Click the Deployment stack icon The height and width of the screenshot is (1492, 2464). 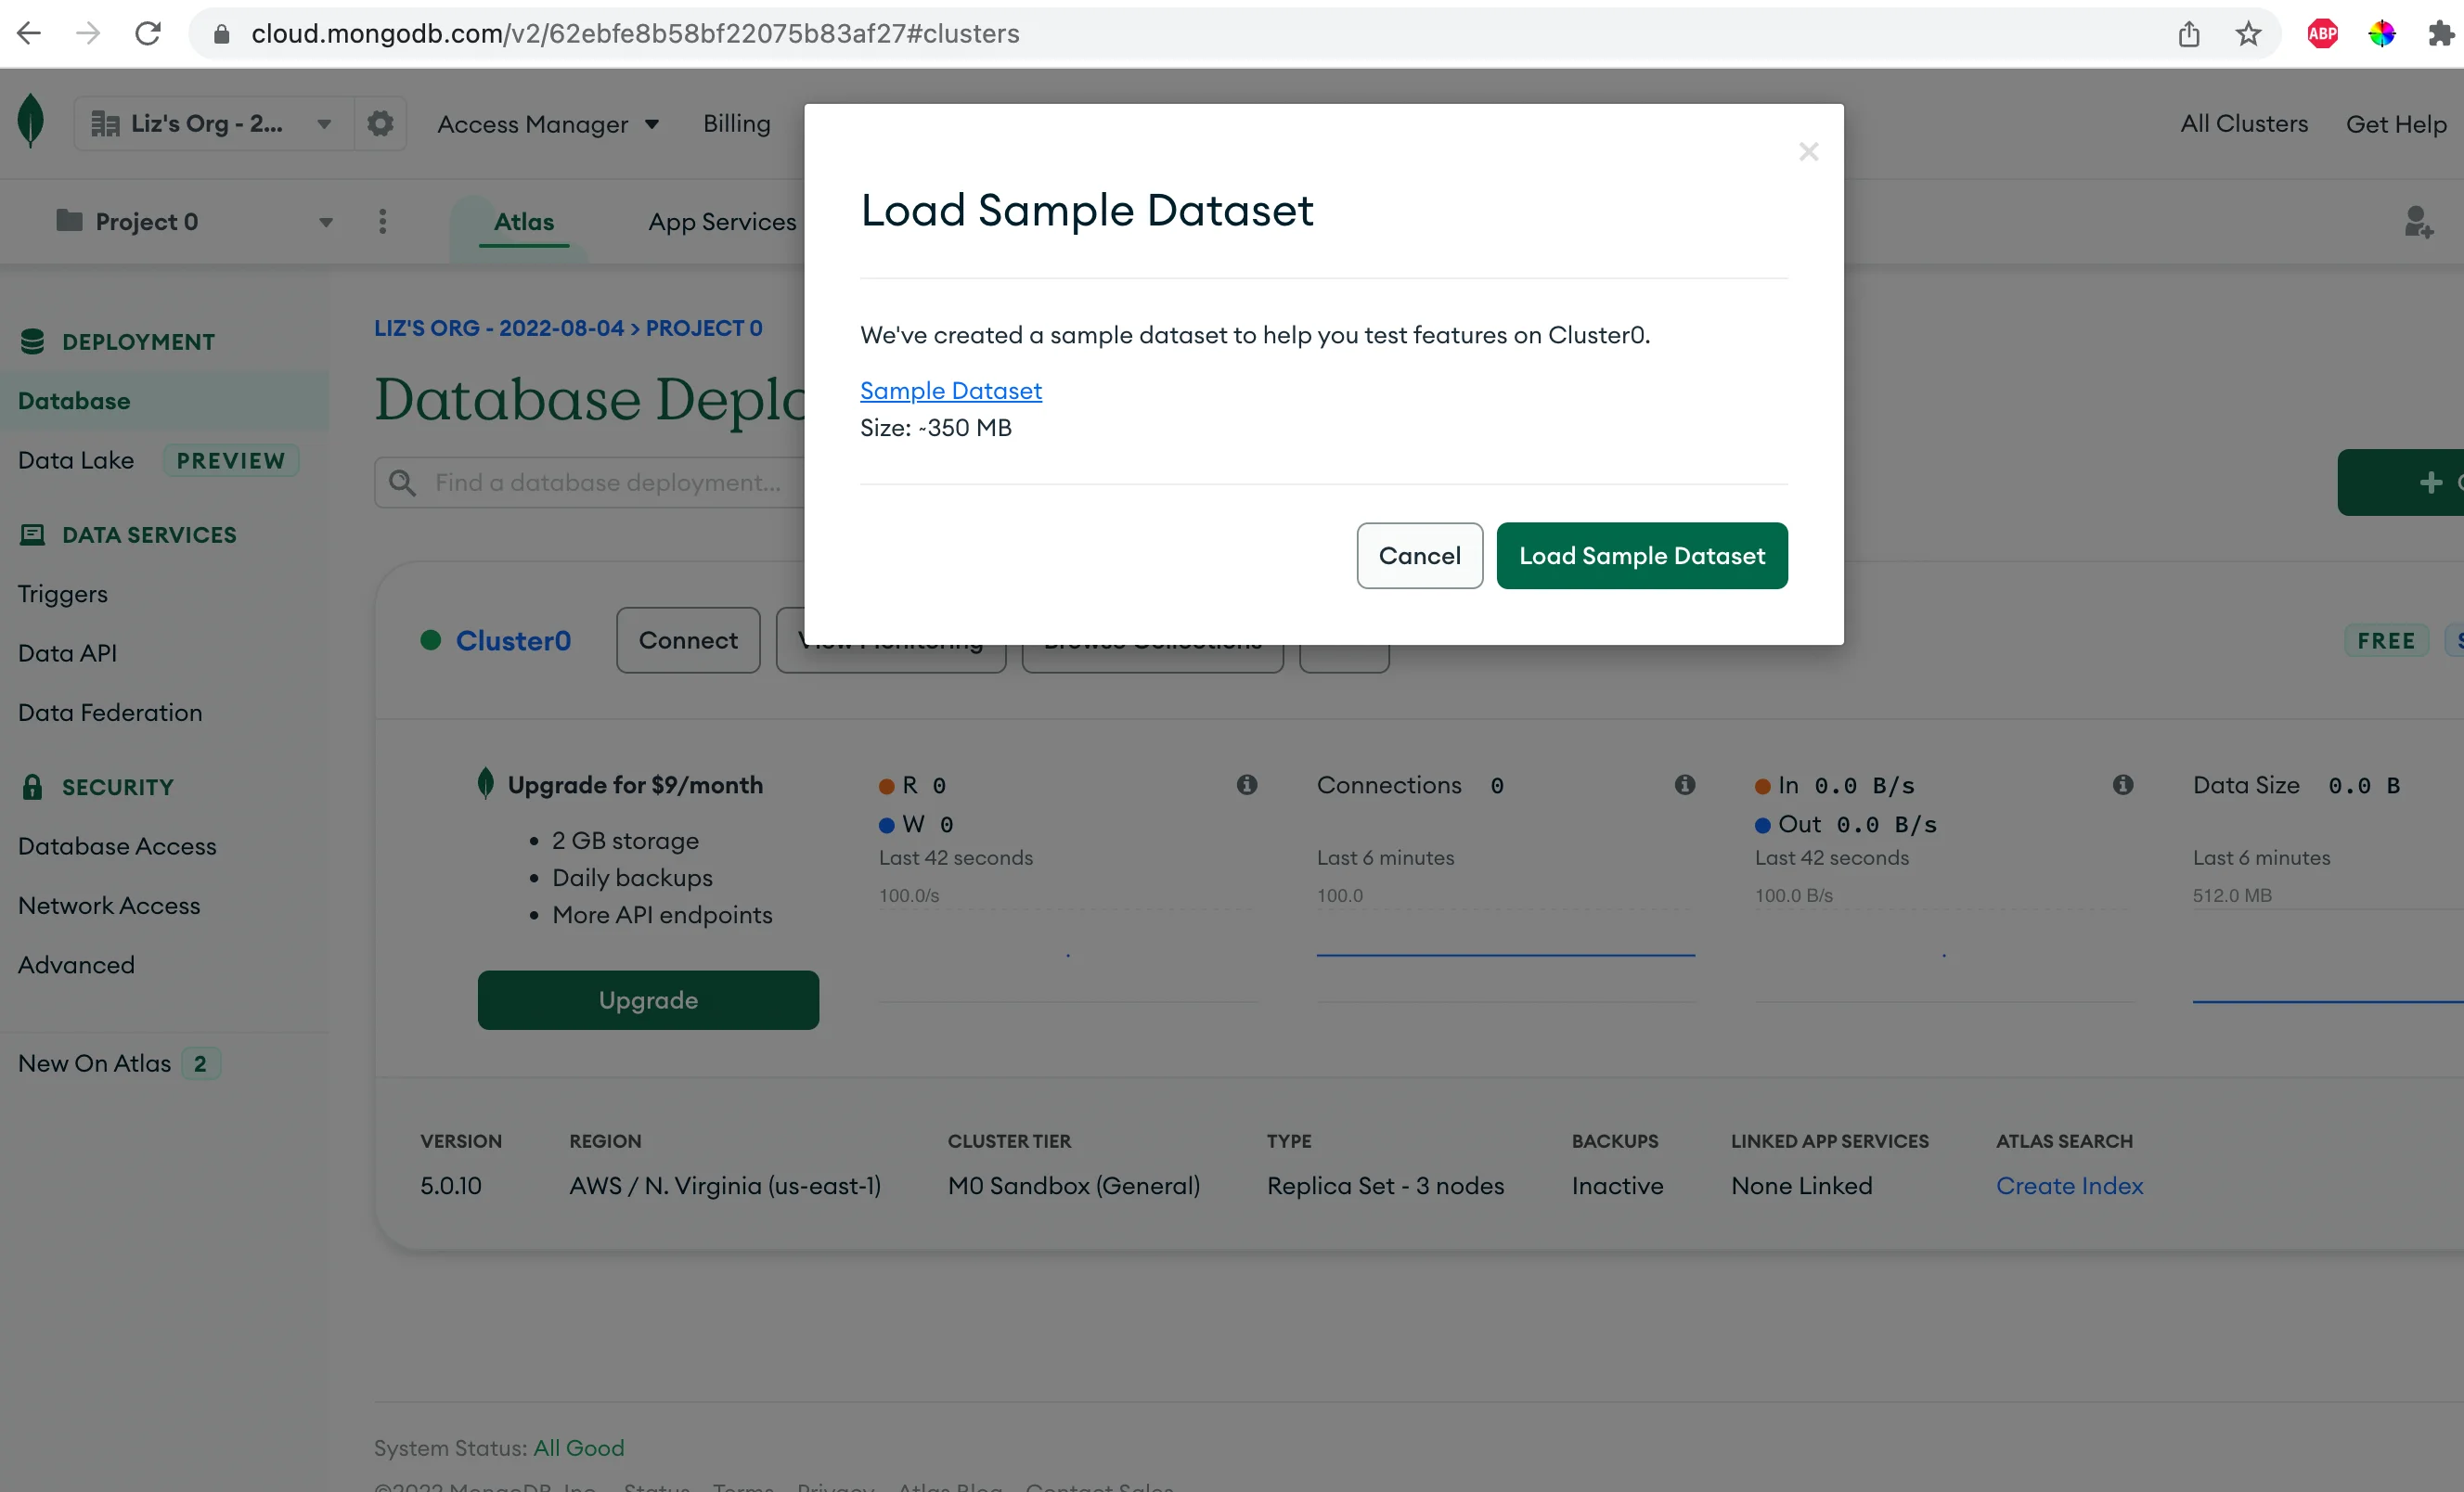32,341
